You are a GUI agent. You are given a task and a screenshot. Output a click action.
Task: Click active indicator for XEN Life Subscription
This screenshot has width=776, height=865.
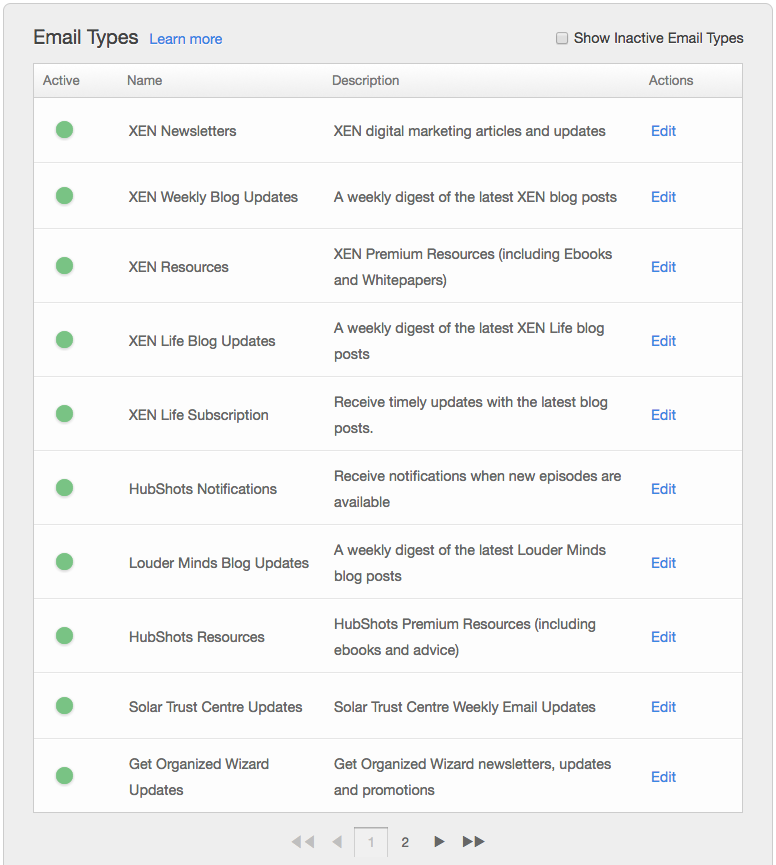[x=65, y=414]
